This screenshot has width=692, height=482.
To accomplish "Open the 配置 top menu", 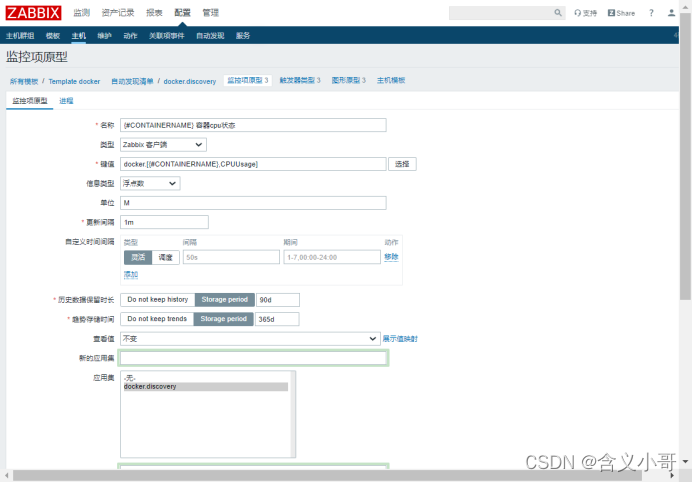I will pos(182,13).
